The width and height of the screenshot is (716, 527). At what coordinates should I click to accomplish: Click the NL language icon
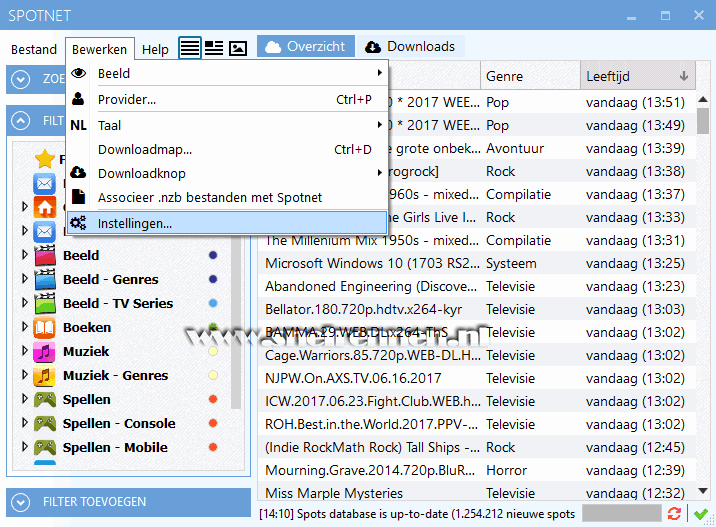click(79, 125)
